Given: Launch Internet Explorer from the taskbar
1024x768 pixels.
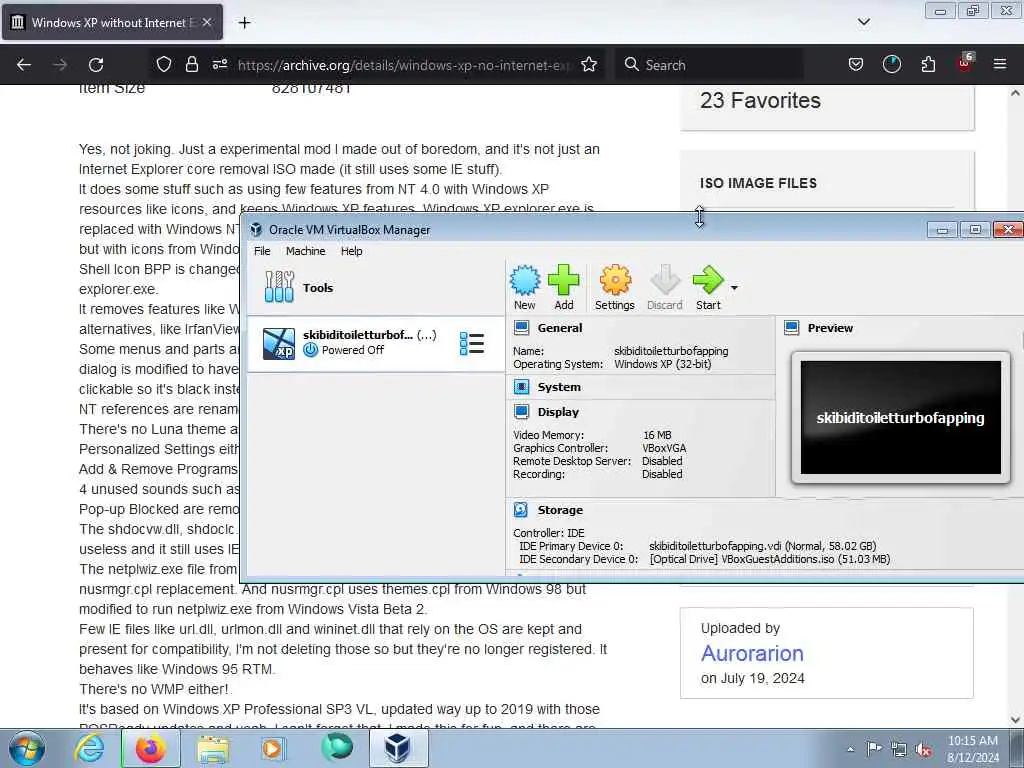Looking at the screenshot, I should (89, 748).
